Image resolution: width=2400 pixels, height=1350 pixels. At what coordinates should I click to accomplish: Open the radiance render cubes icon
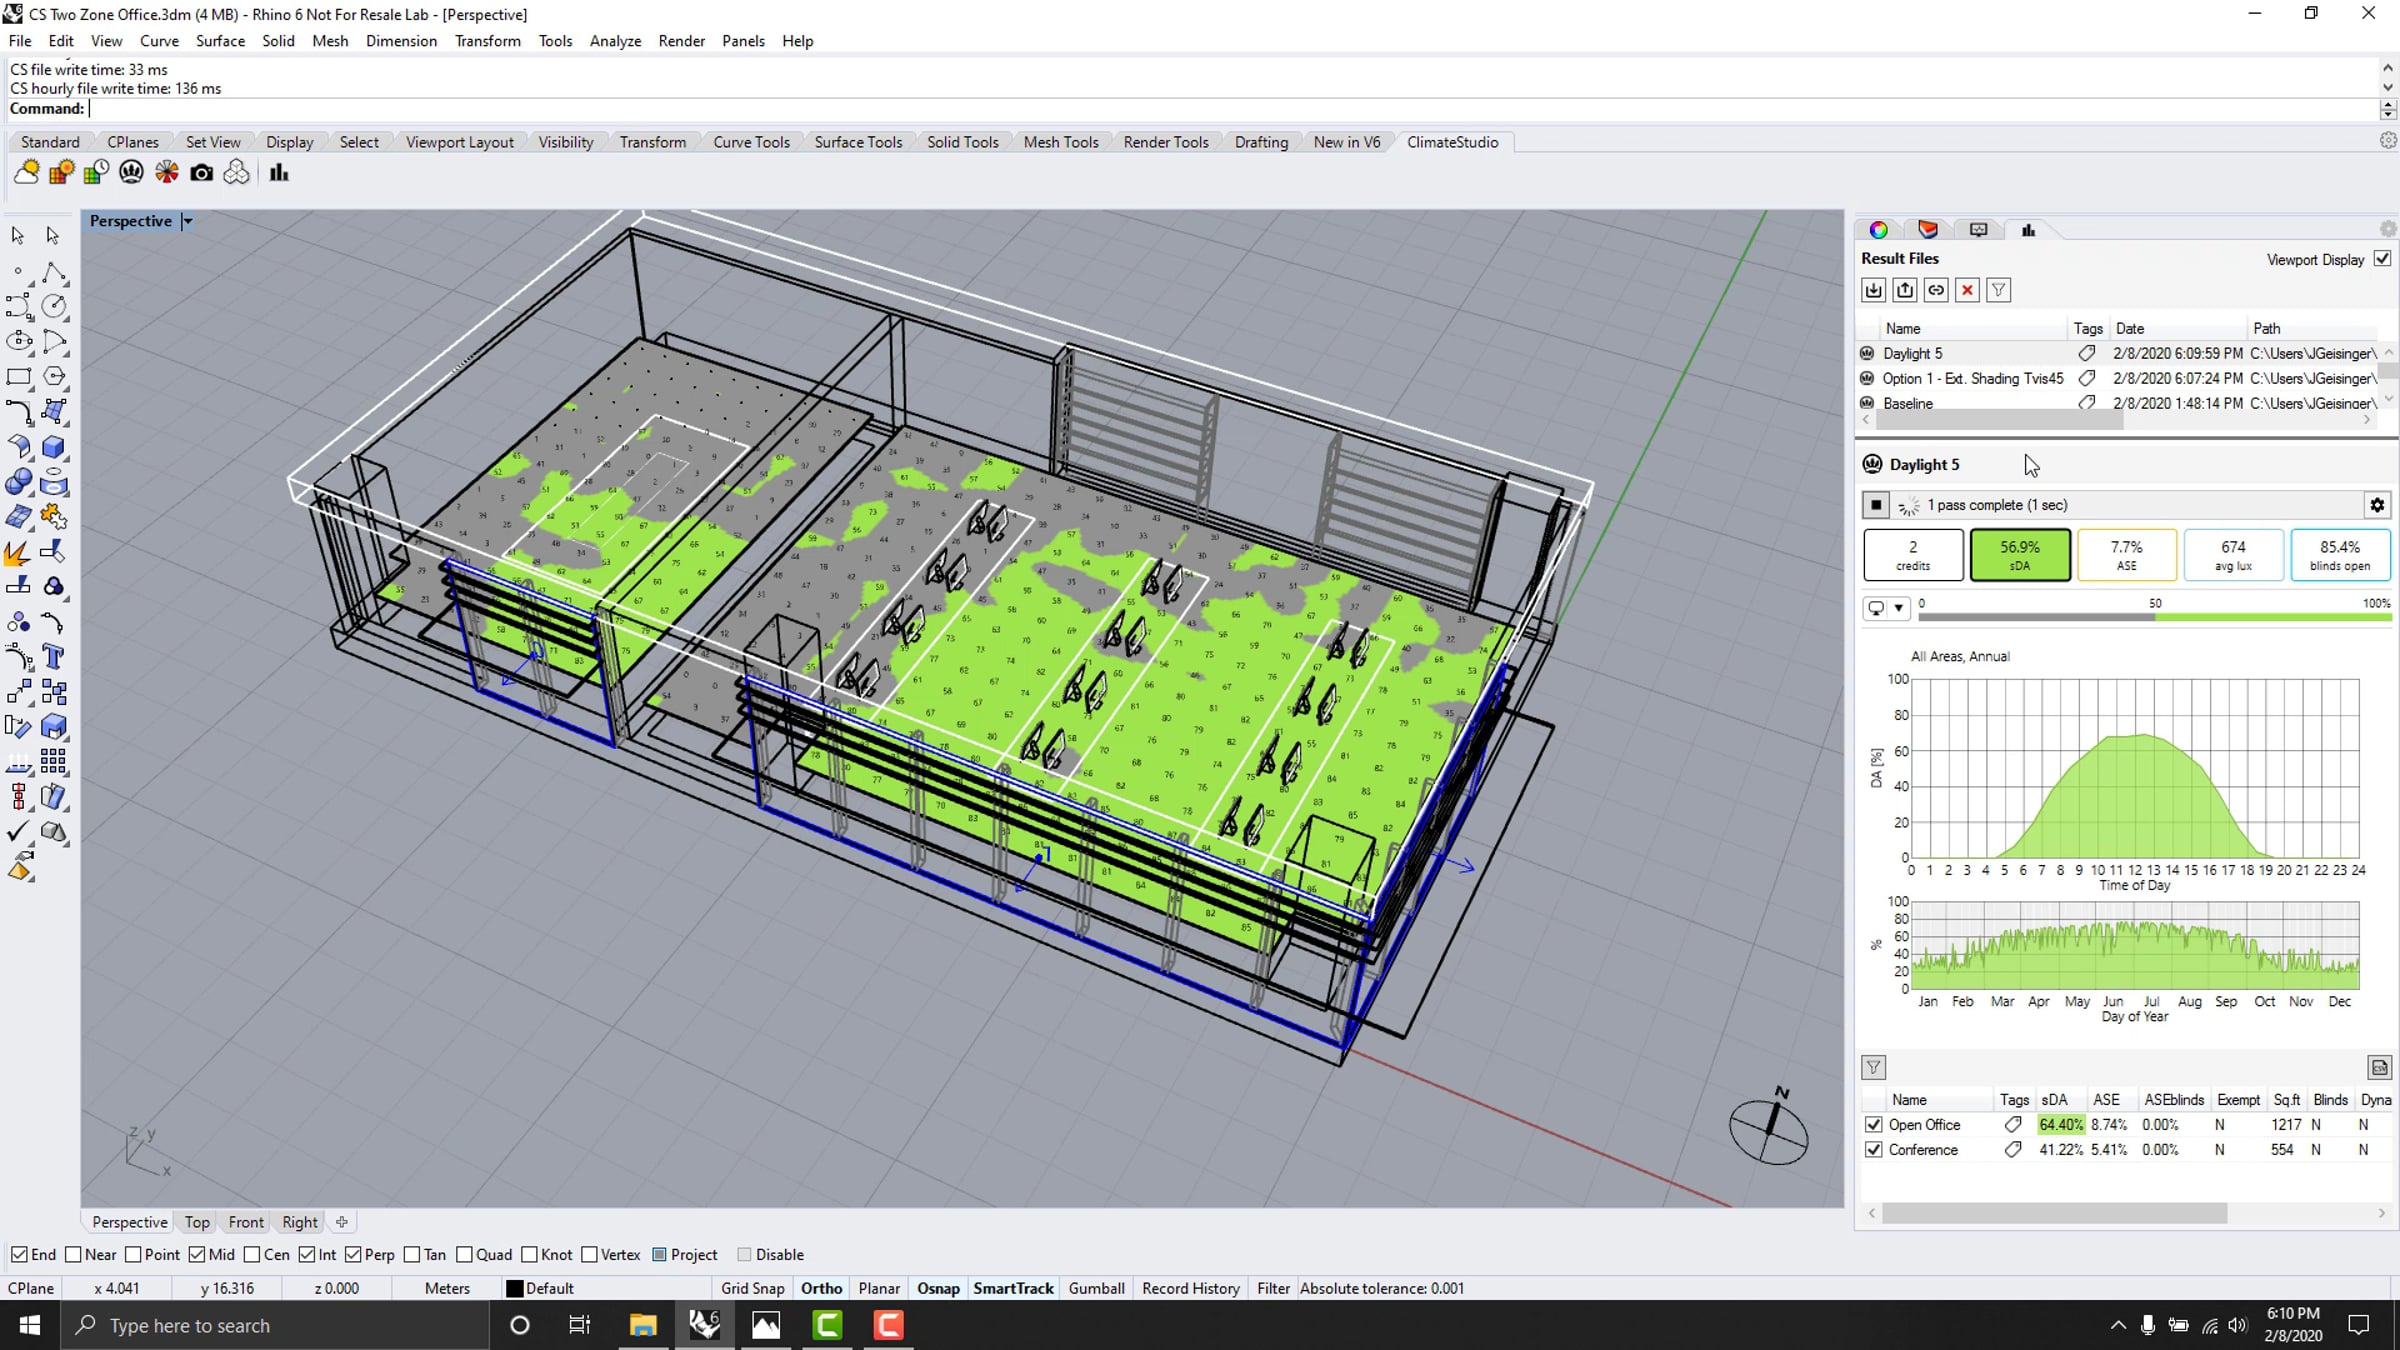click(x=236, y=173)
